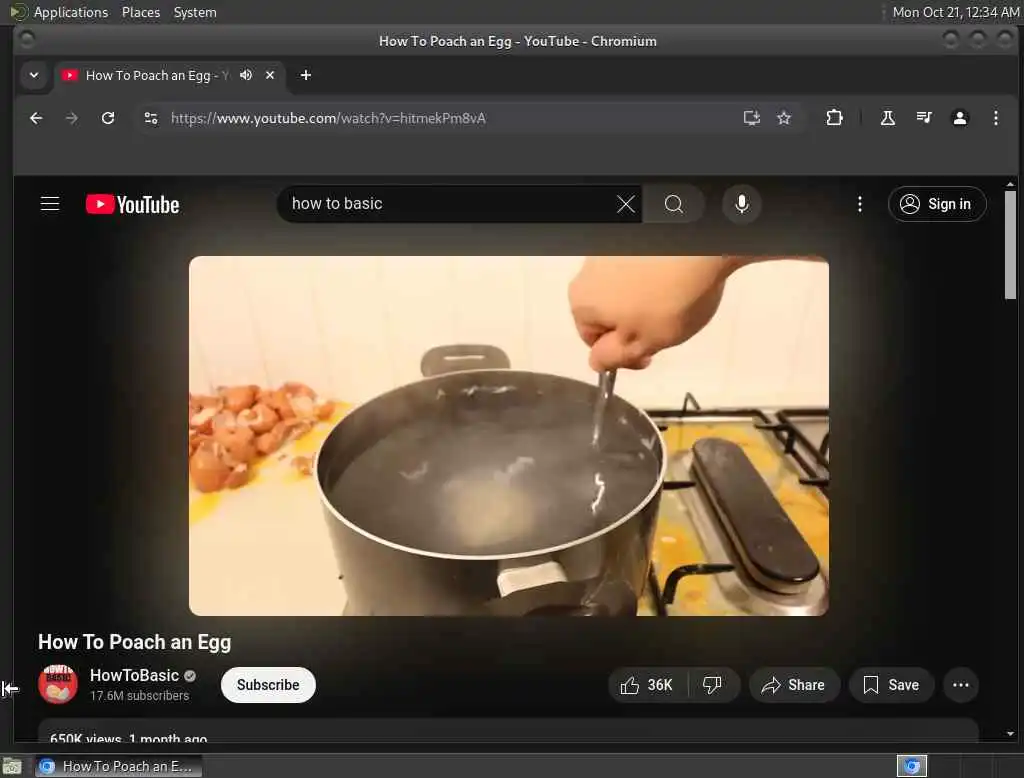Start voice search with microphone
This screenshot has width=1024, height=778.
741,204
